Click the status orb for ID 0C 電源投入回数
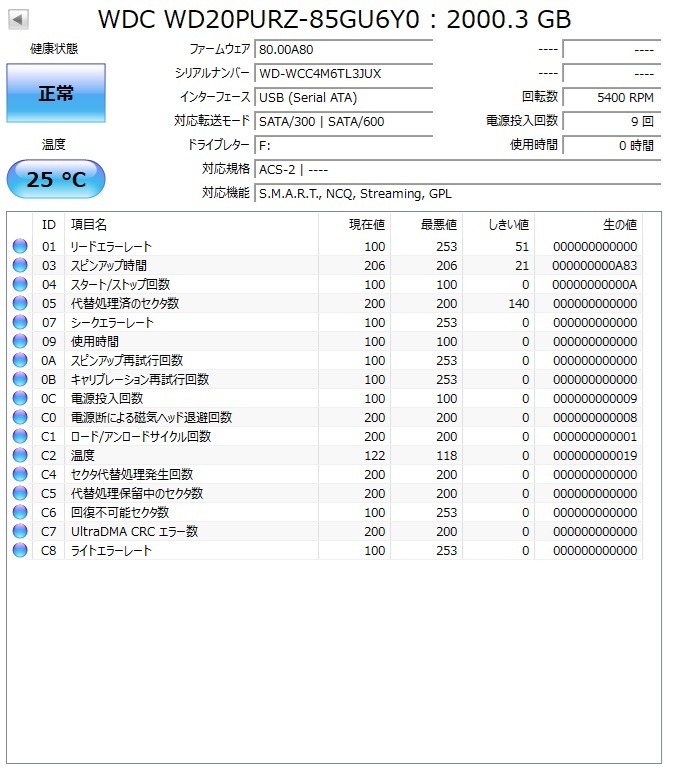The height and width of the screenshot is (775, 674). click(x=20, y=398)
